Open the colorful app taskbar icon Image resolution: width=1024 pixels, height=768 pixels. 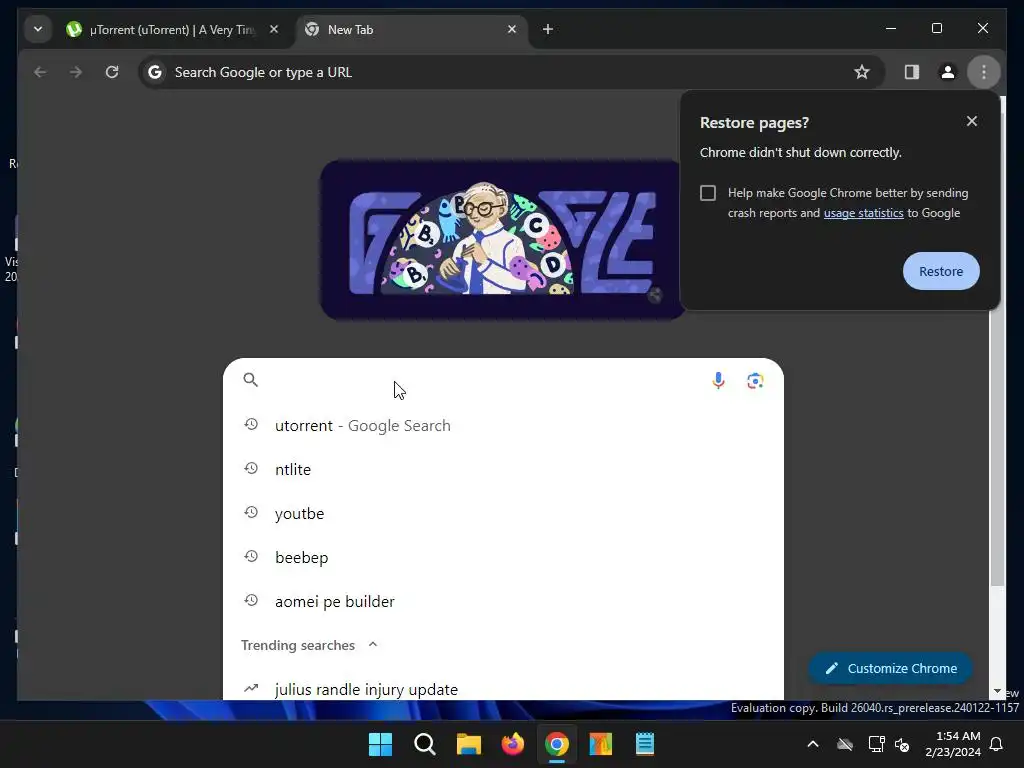click(601, 744)
